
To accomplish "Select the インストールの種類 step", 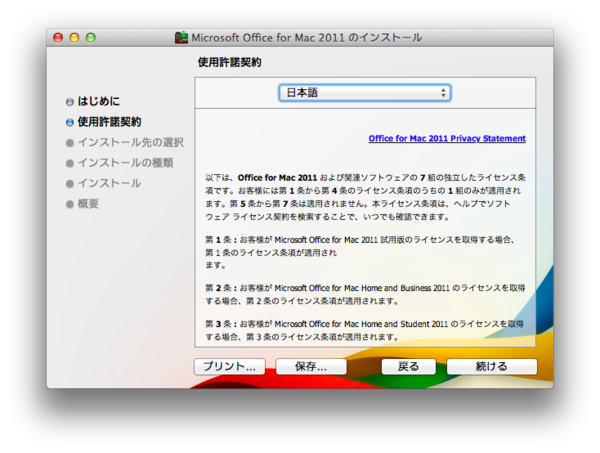I will click(126, 163).
